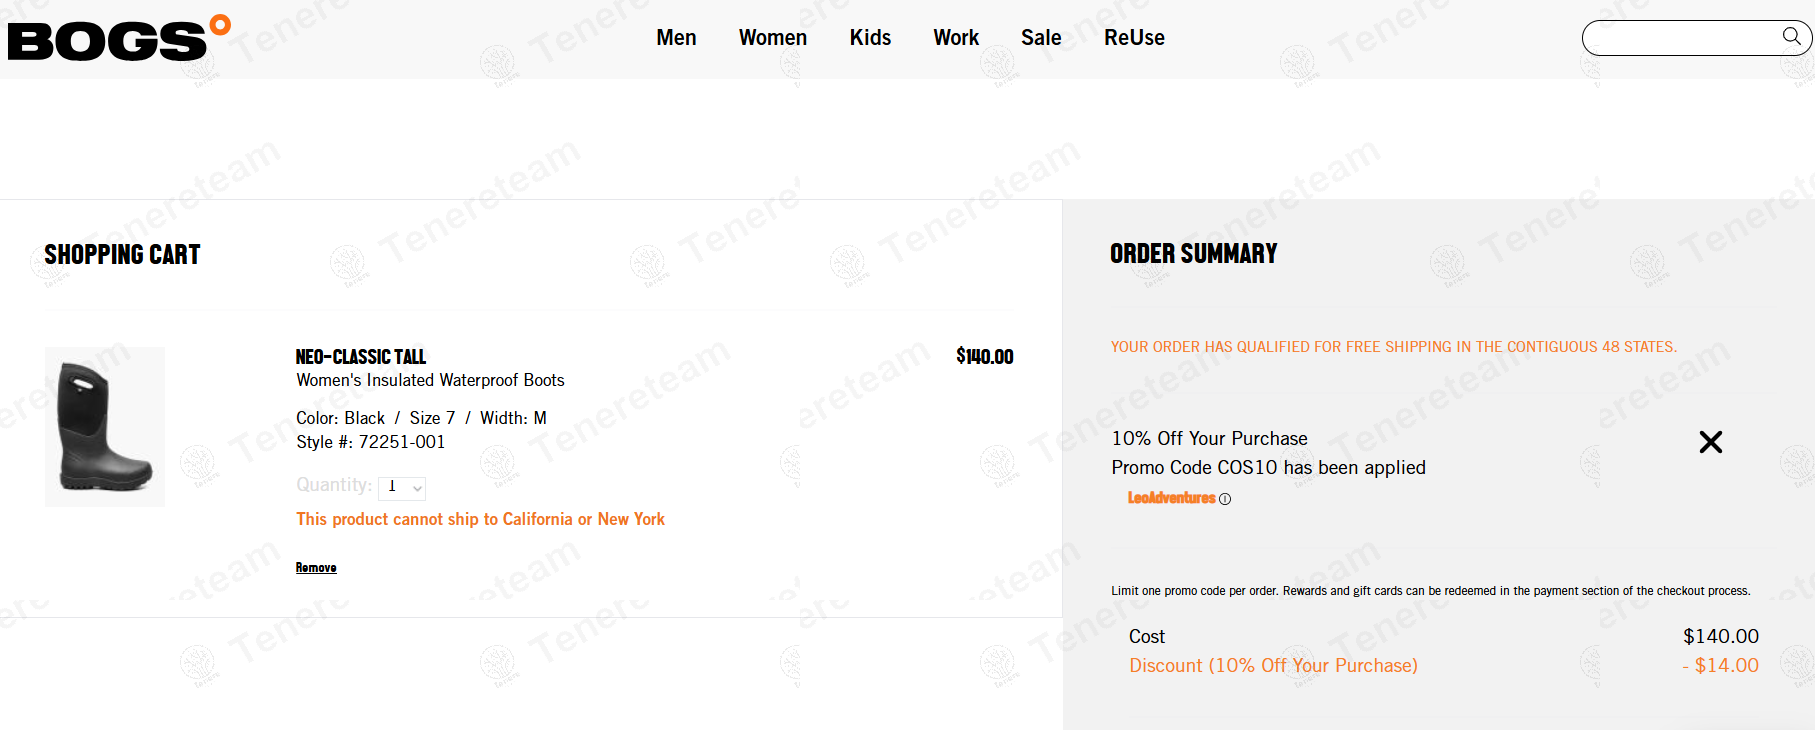This screenshot has height=730, width=1815.
Task: Navigate to the ReUse page
Action: [1134, 38]
